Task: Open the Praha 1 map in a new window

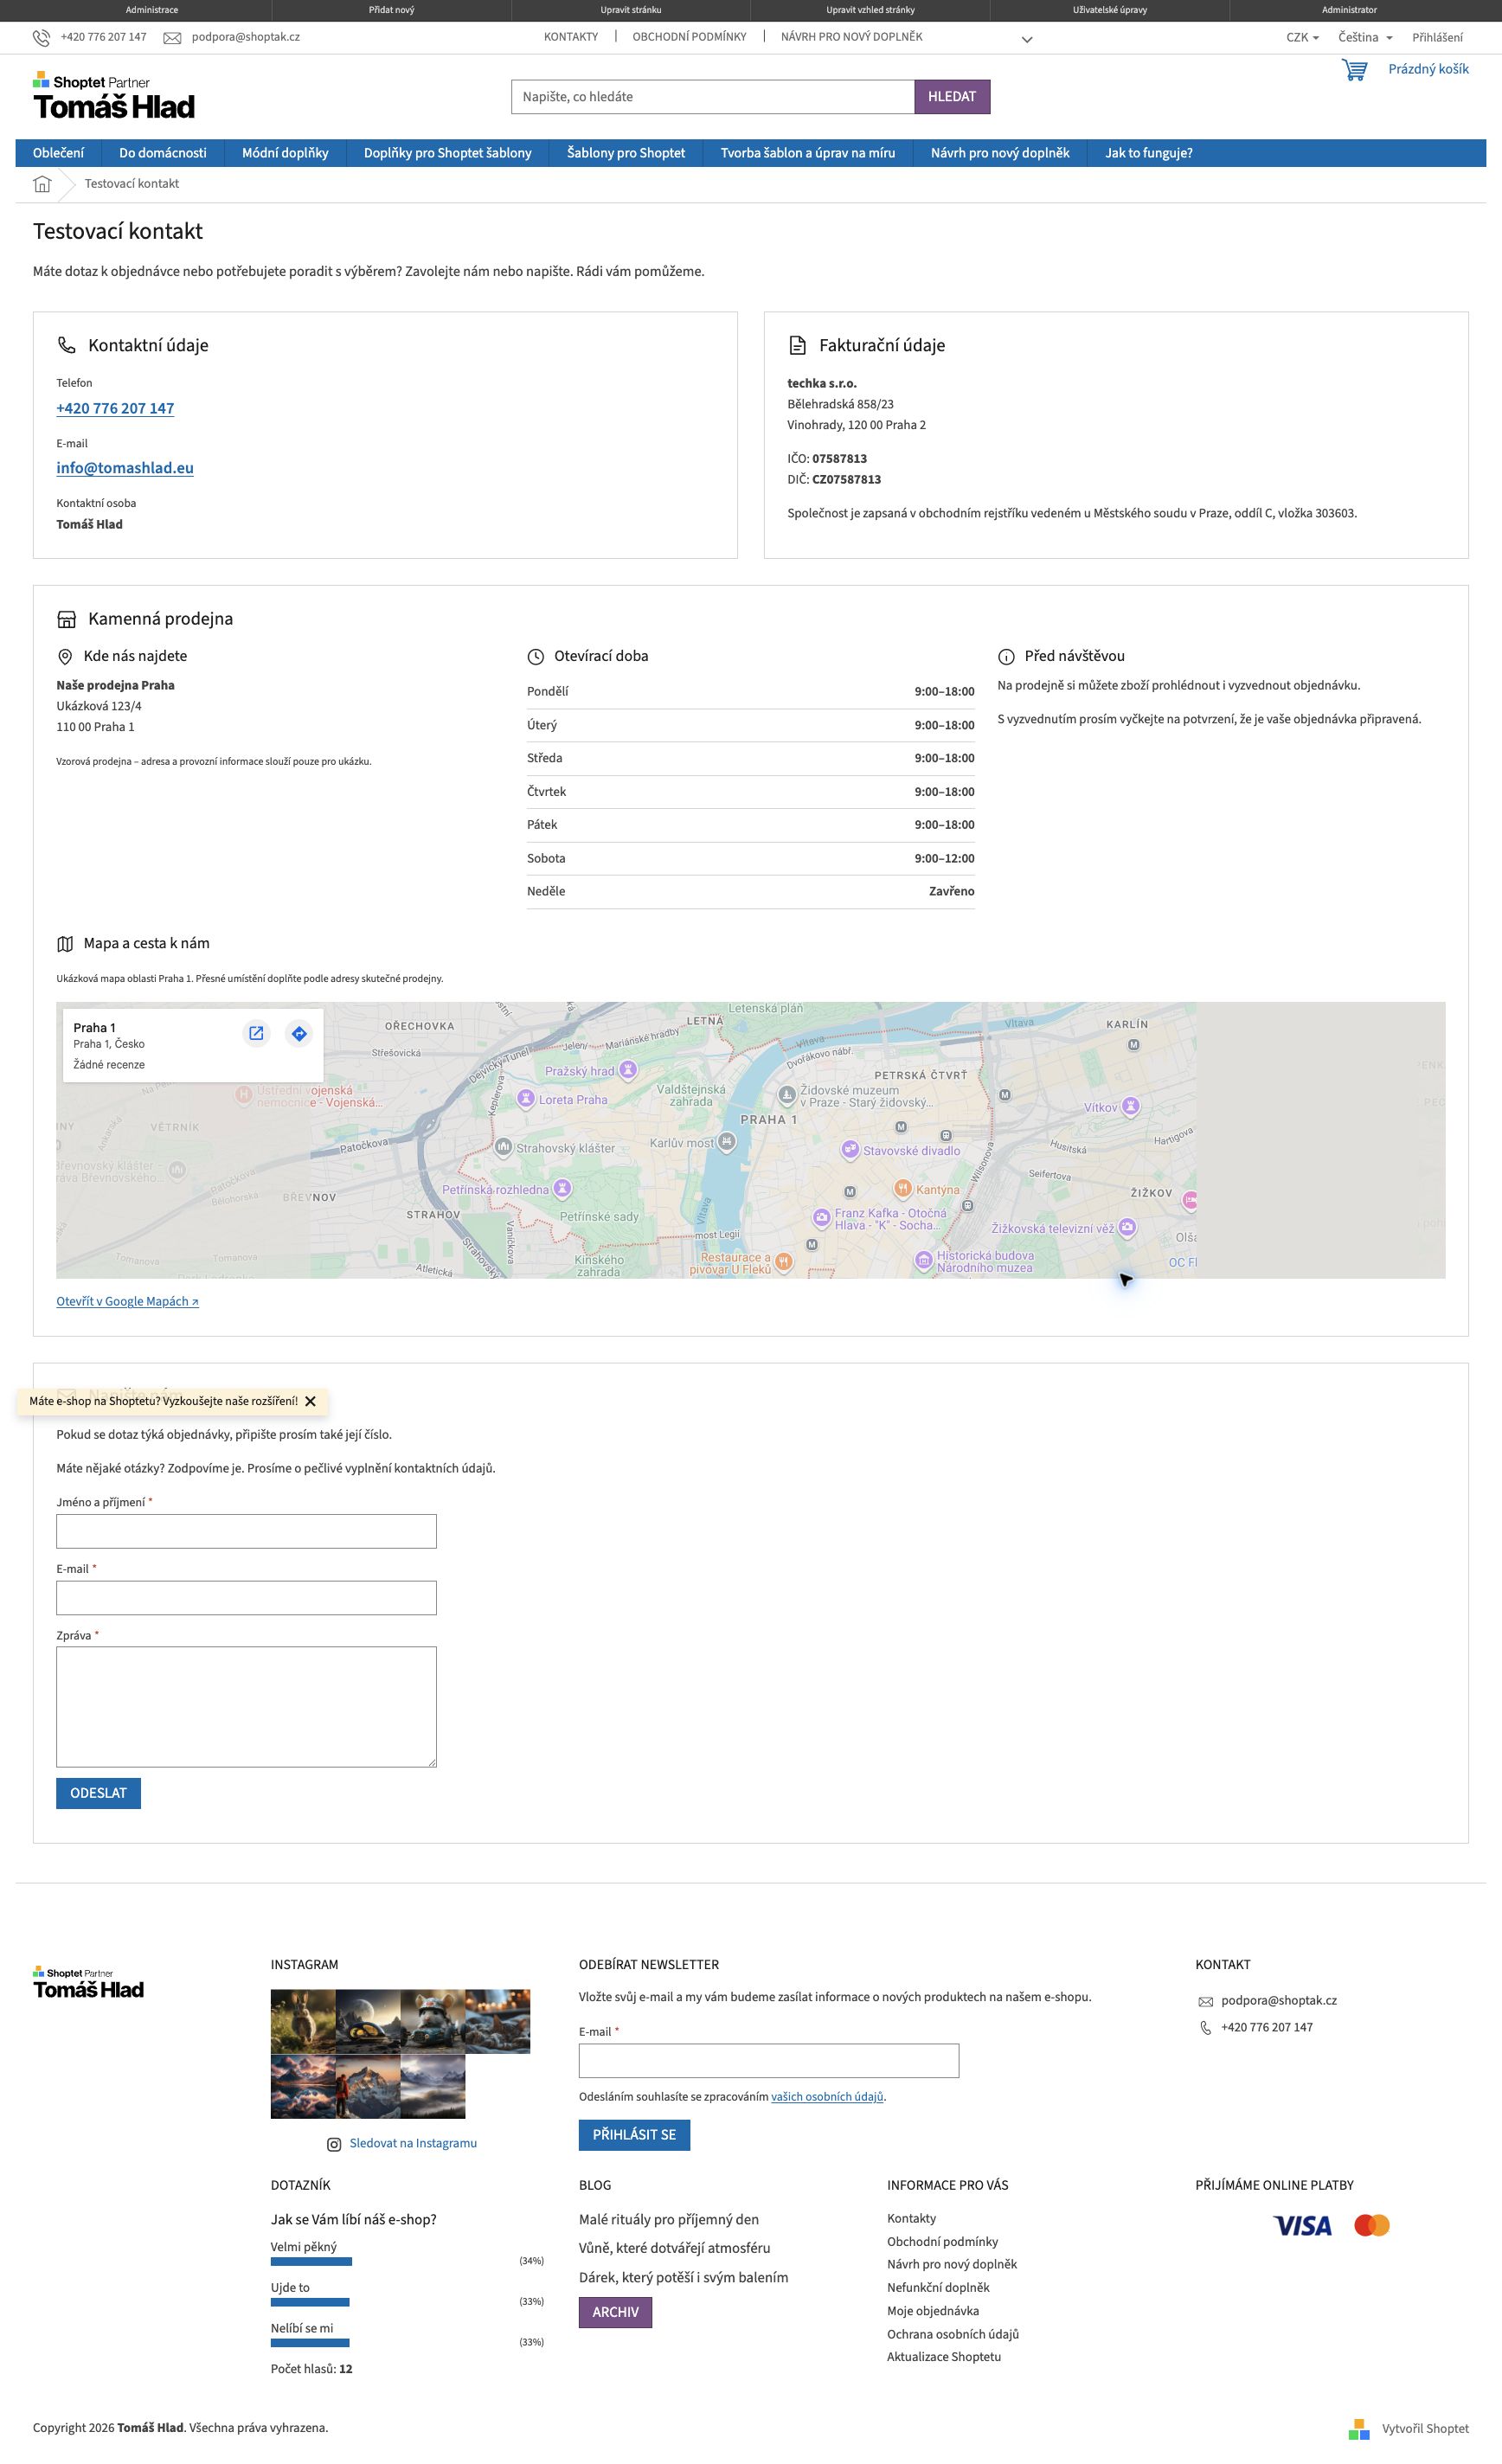Action: point(256,1033)
